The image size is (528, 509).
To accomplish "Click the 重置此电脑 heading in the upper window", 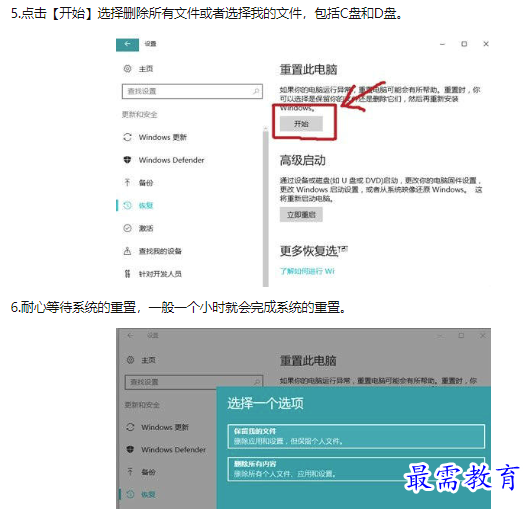I will [x=308, y=70].
